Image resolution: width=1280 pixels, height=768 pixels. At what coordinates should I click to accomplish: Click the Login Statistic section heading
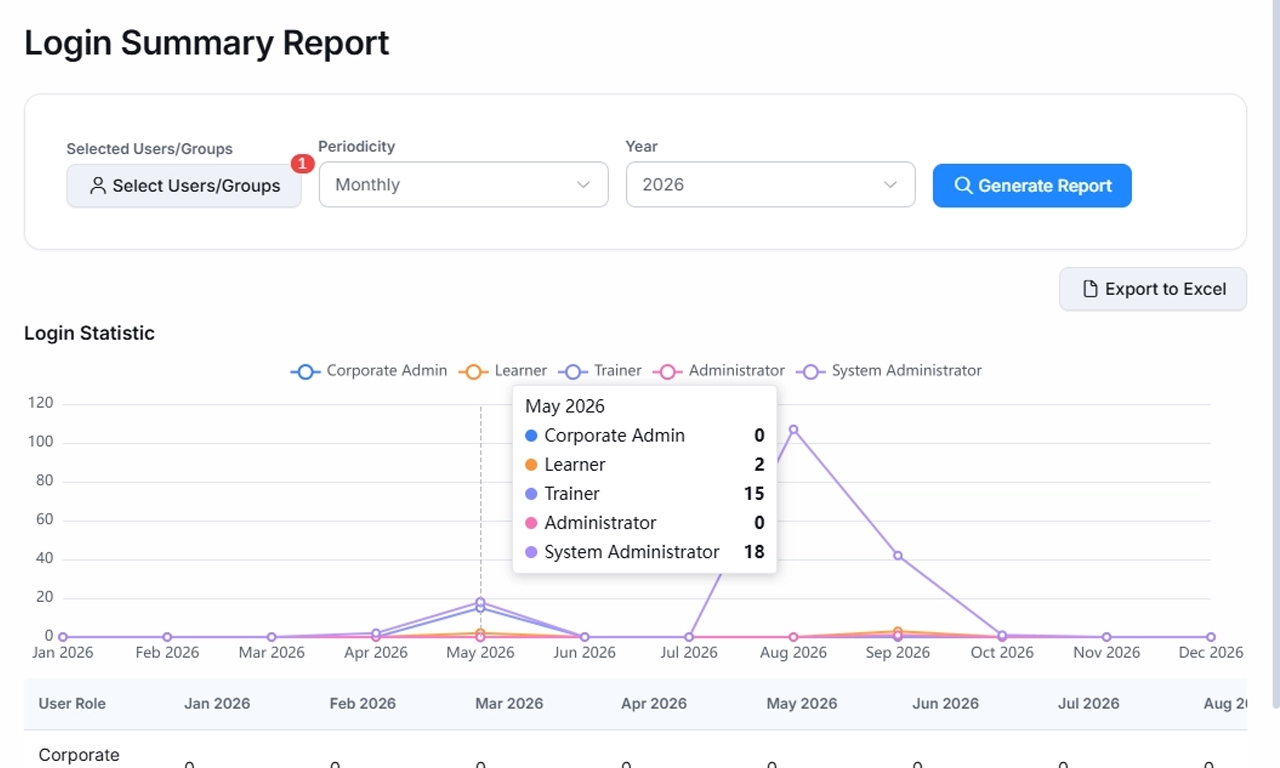click(x=89, y=334)
